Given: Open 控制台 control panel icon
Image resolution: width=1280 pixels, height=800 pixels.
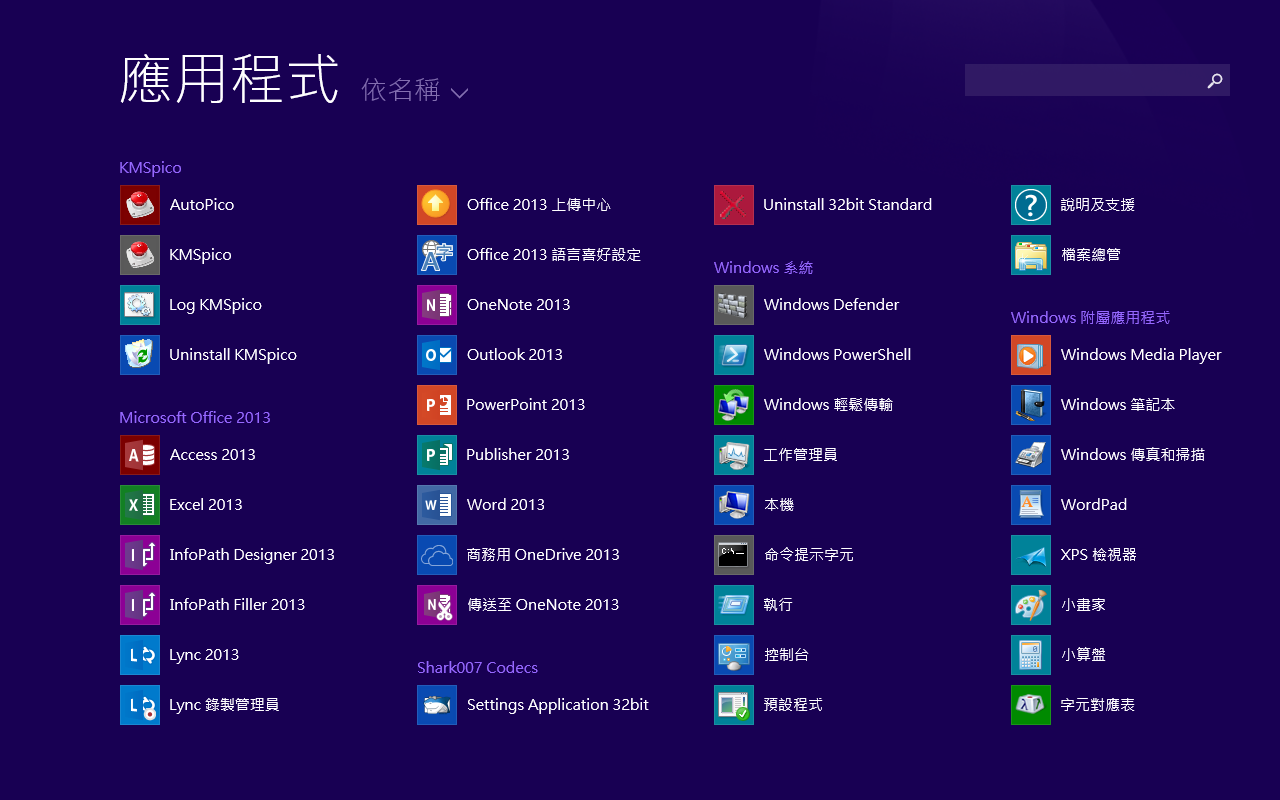Looking at the screenshot, I should click(734, 655).
